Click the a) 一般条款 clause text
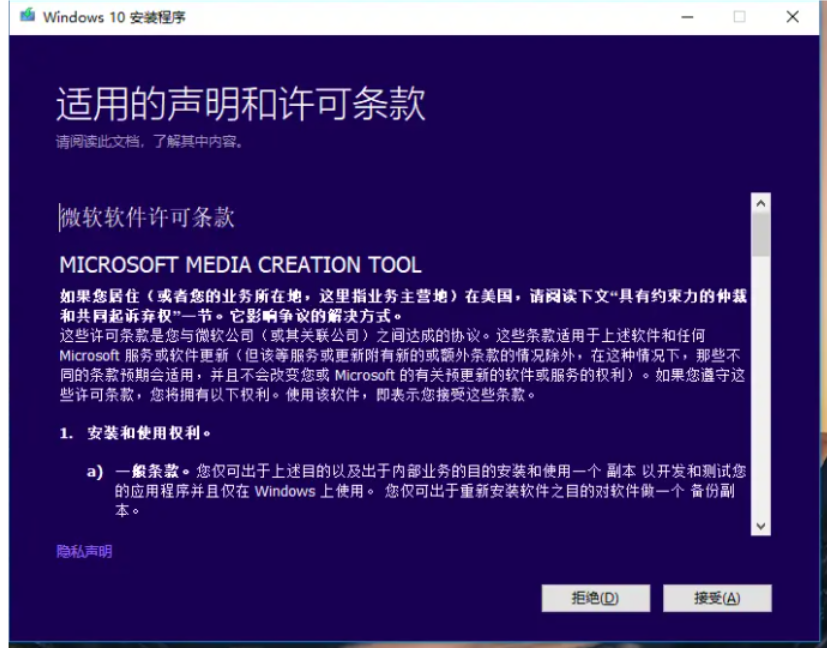The image size is (827, 648). (x=430, y=489)
